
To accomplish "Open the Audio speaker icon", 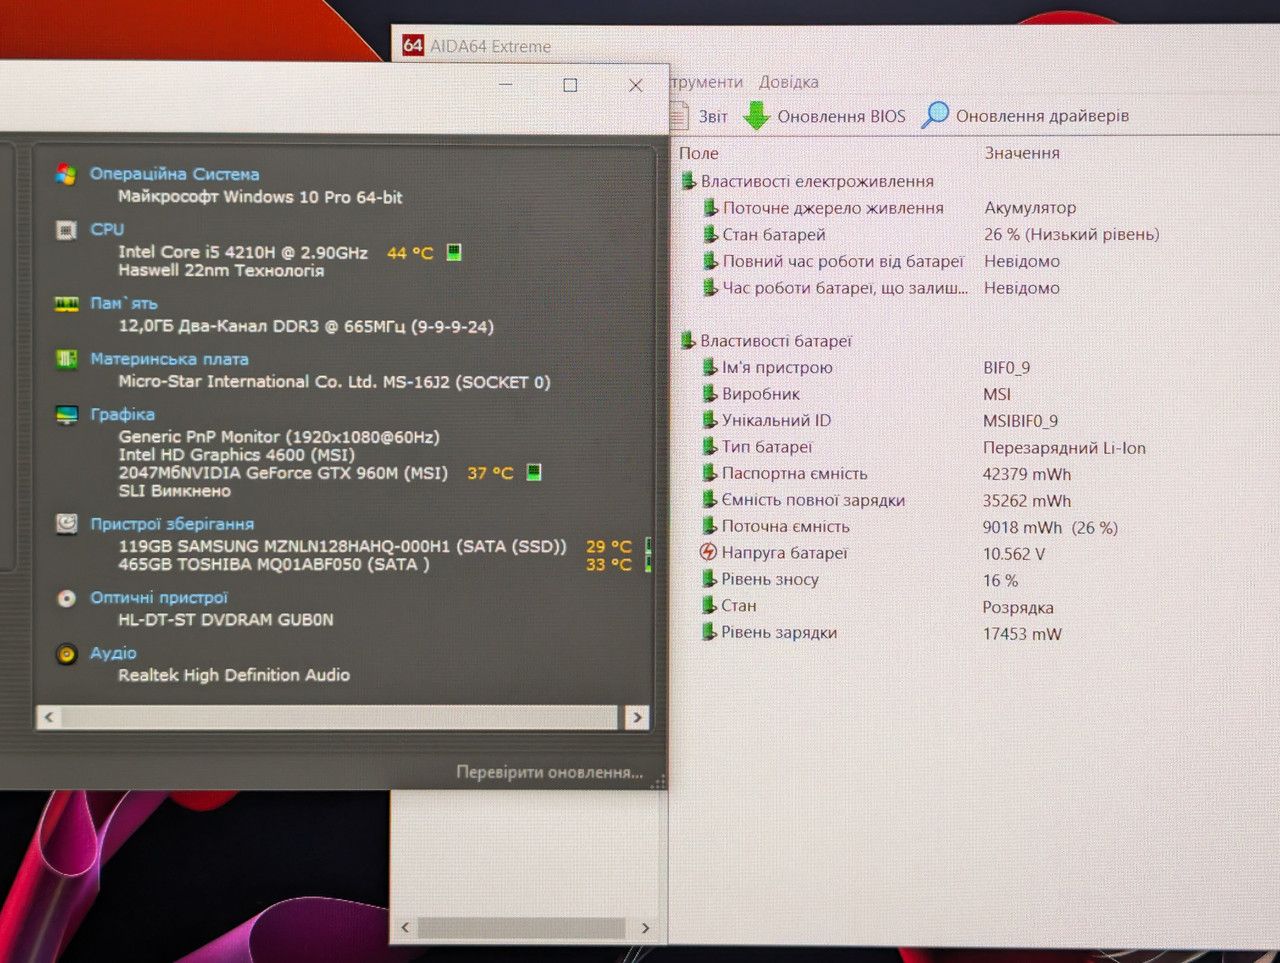I will [x=66, y=654].
